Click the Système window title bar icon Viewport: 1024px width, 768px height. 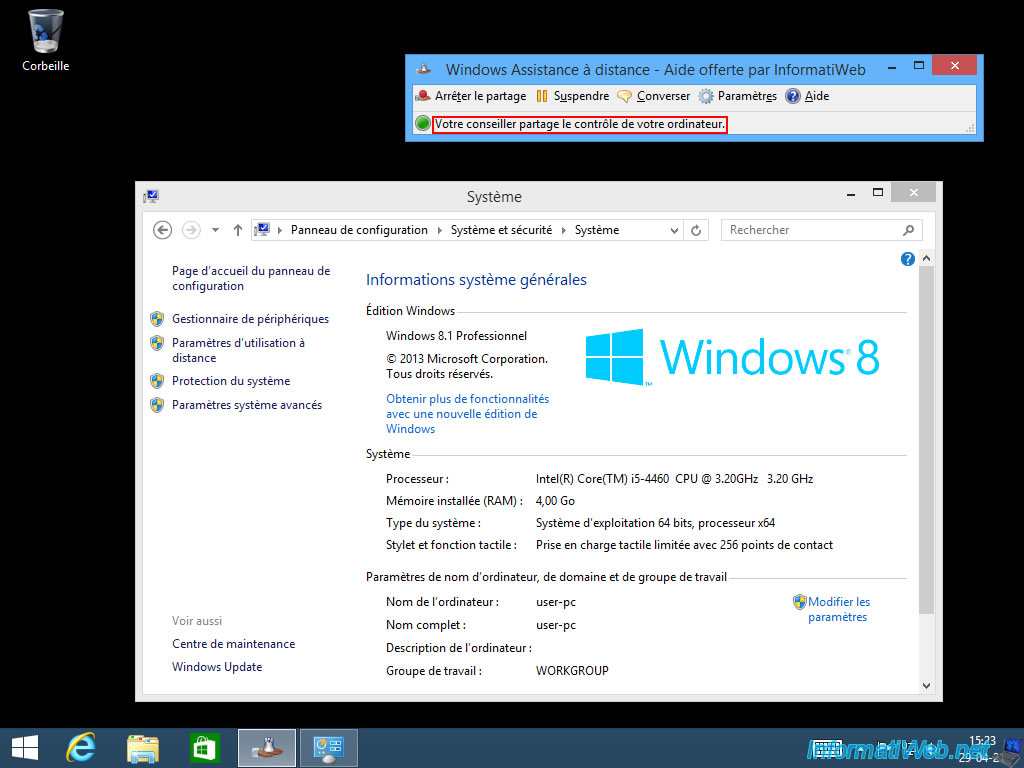[152, 196]
